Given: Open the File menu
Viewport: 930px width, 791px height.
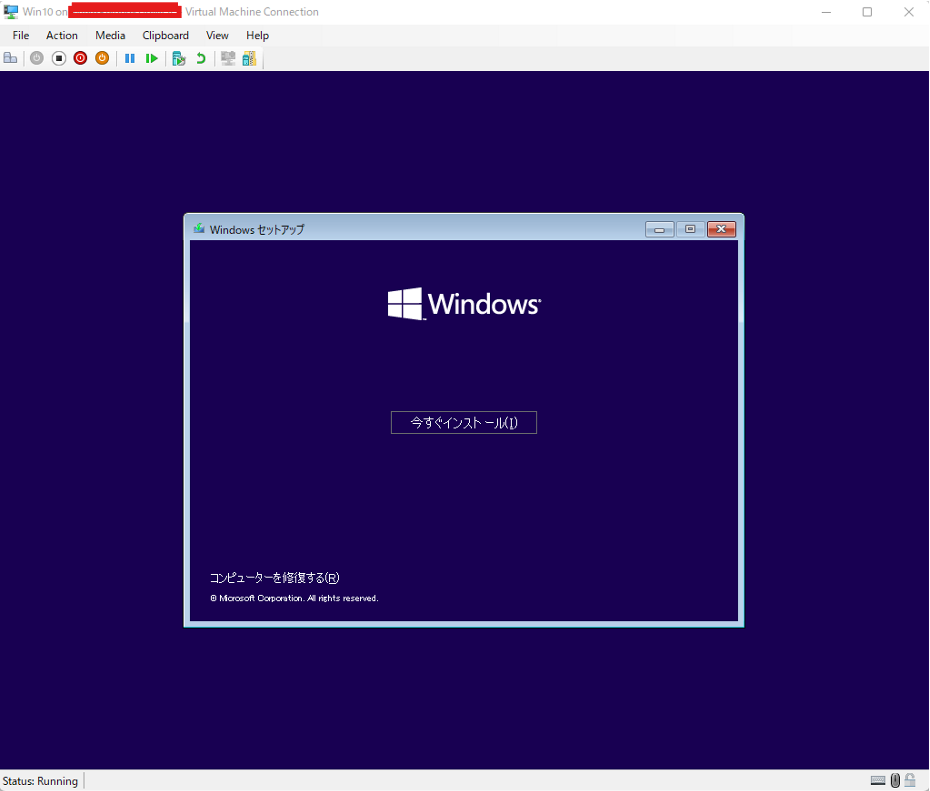Looking at the screenshot, I should click(x=21, y=36).
